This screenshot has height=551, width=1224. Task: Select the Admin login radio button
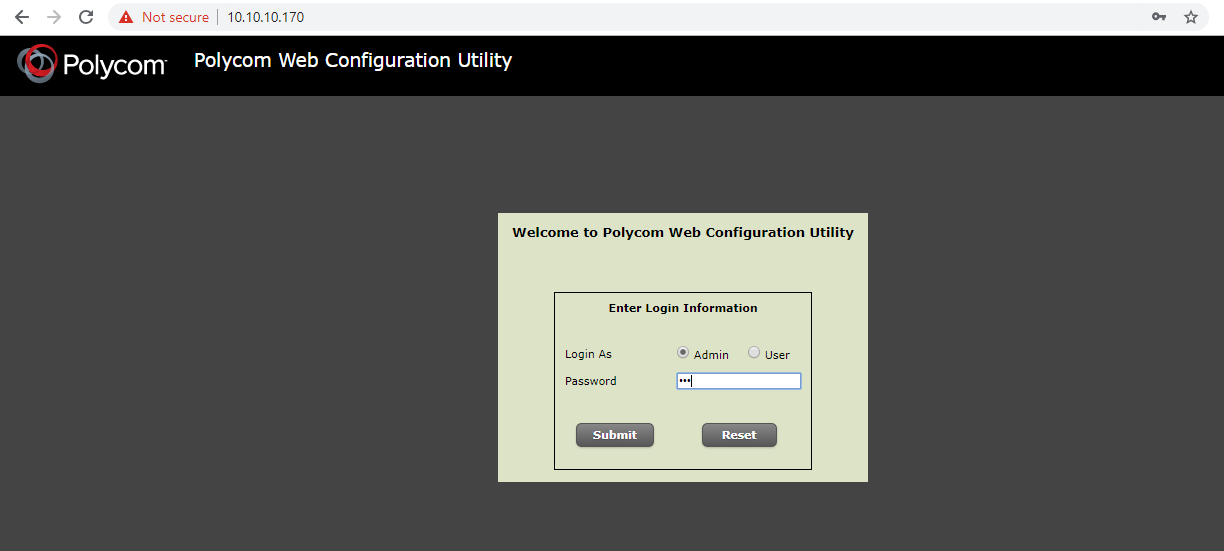click(683, 352)
